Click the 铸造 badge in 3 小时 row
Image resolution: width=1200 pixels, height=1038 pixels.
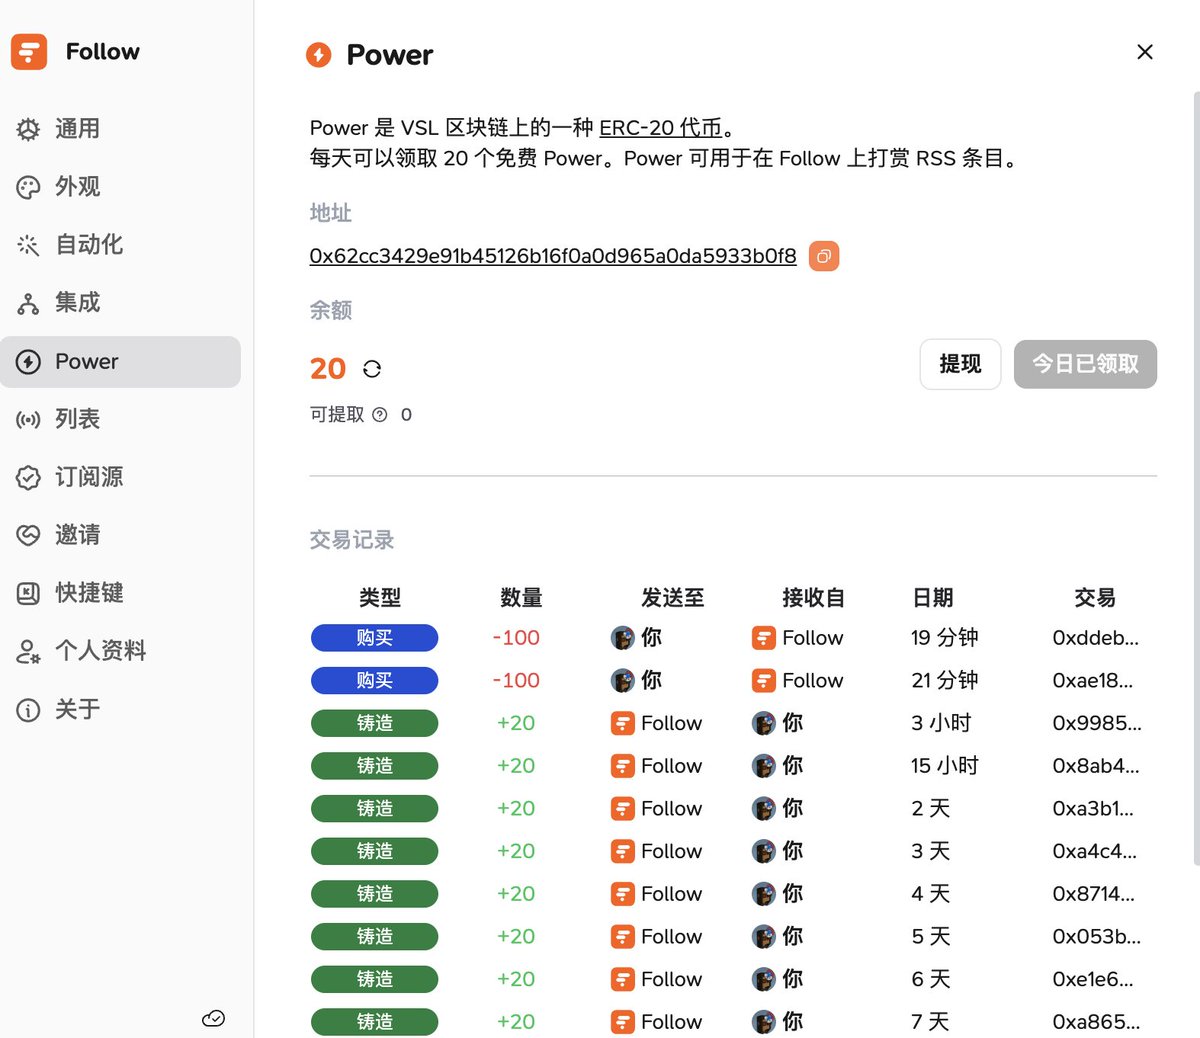(374, 723)
